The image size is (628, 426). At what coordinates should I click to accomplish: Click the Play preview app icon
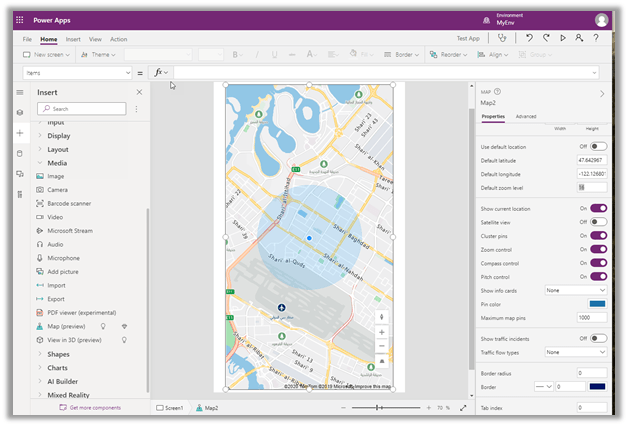click(x=563, y=38)
